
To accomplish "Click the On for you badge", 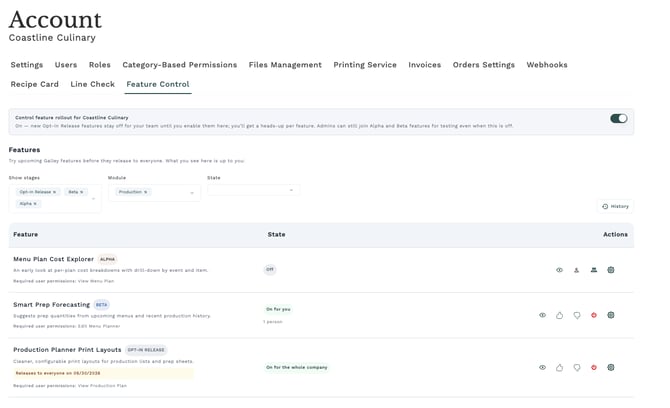I will click(278, 309).
